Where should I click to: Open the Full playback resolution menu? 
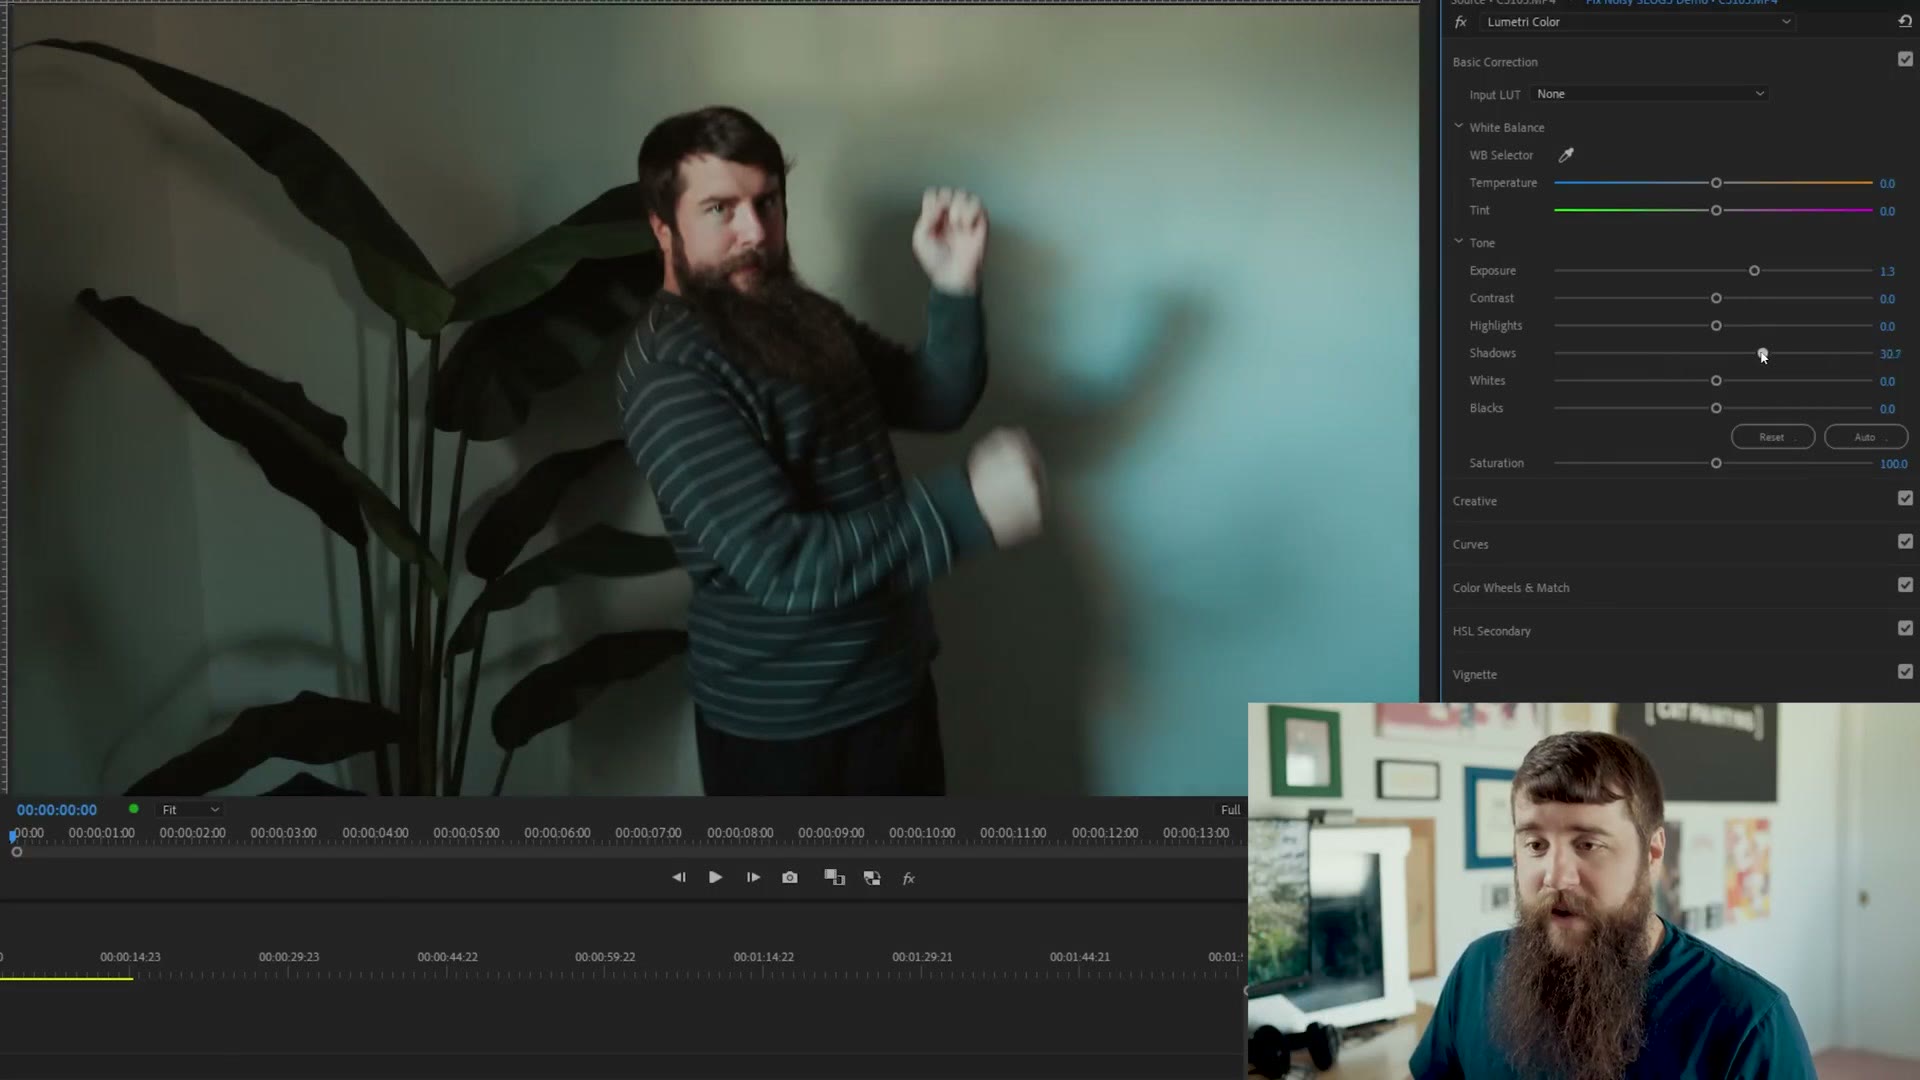coord(1230,810)
